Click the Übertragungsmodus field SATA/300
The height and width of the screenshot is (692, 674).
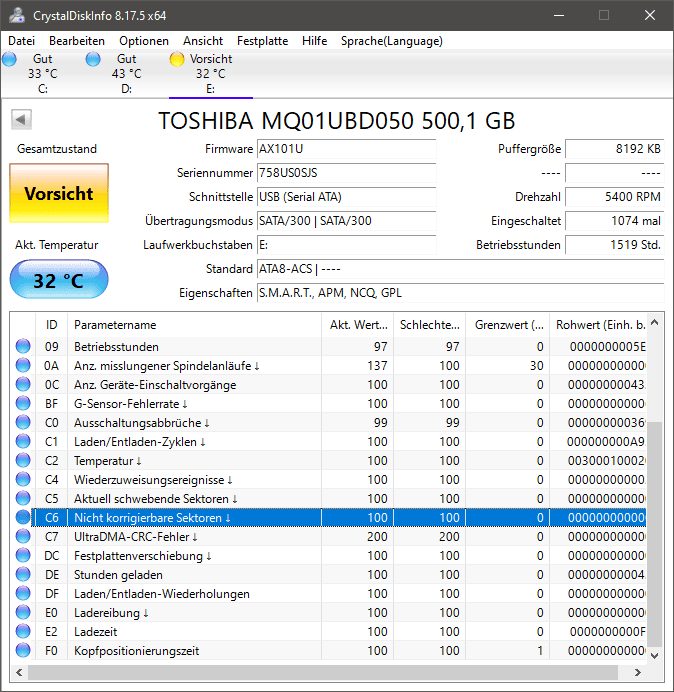click(x=346, y=221)
